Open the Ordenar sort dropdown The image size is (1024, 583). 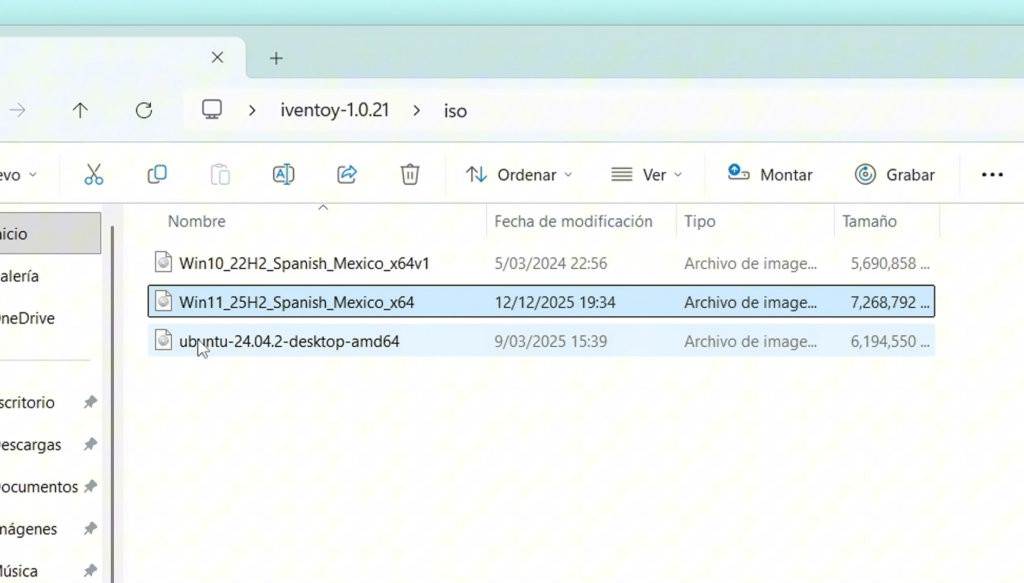tap(519, 175)
